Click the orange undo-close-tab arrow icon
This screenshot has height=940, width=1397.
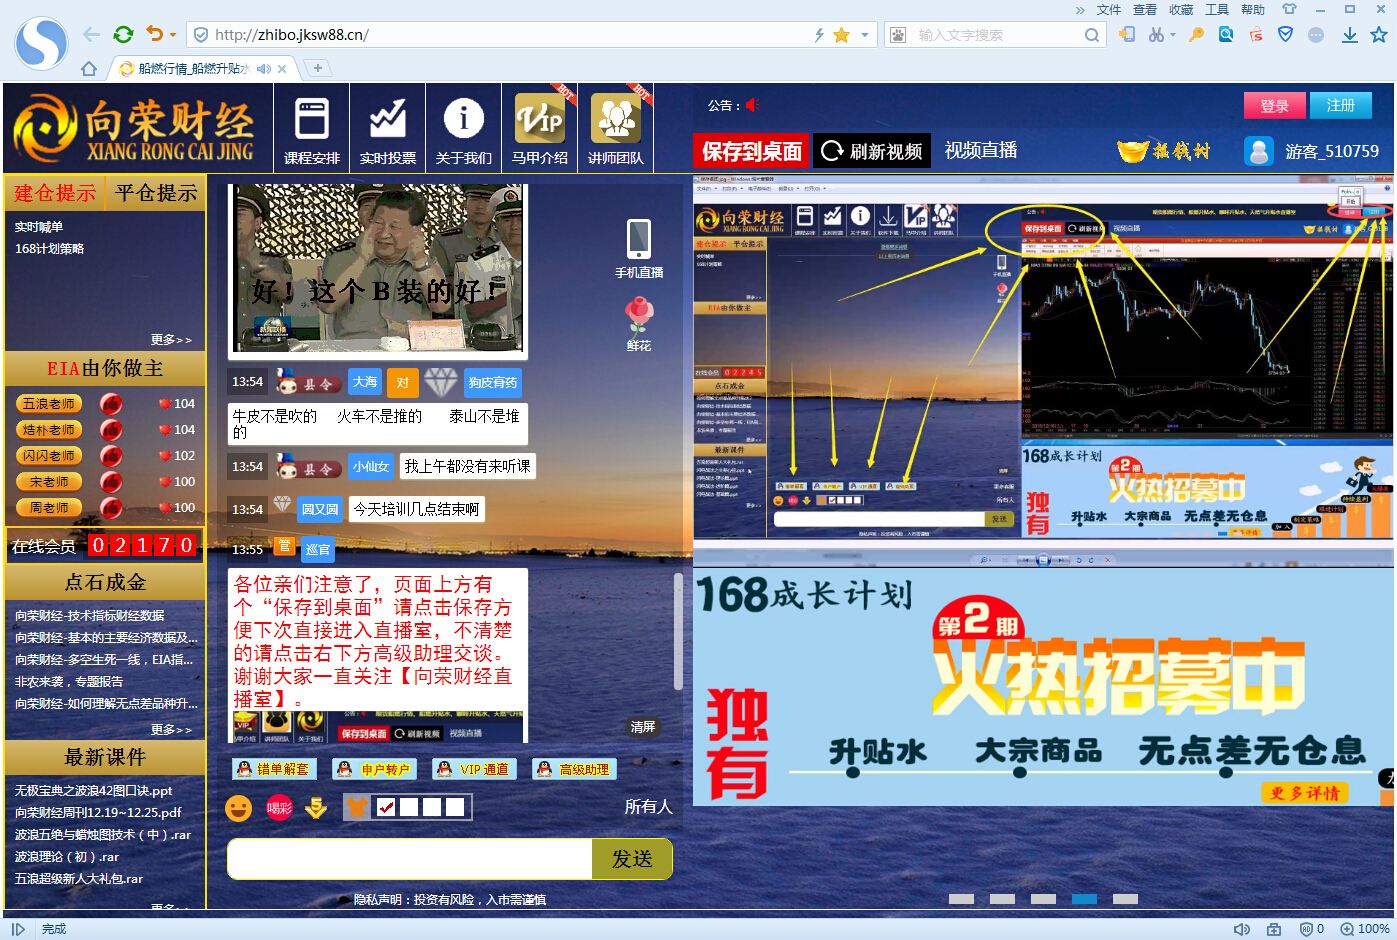coord(154,34)
